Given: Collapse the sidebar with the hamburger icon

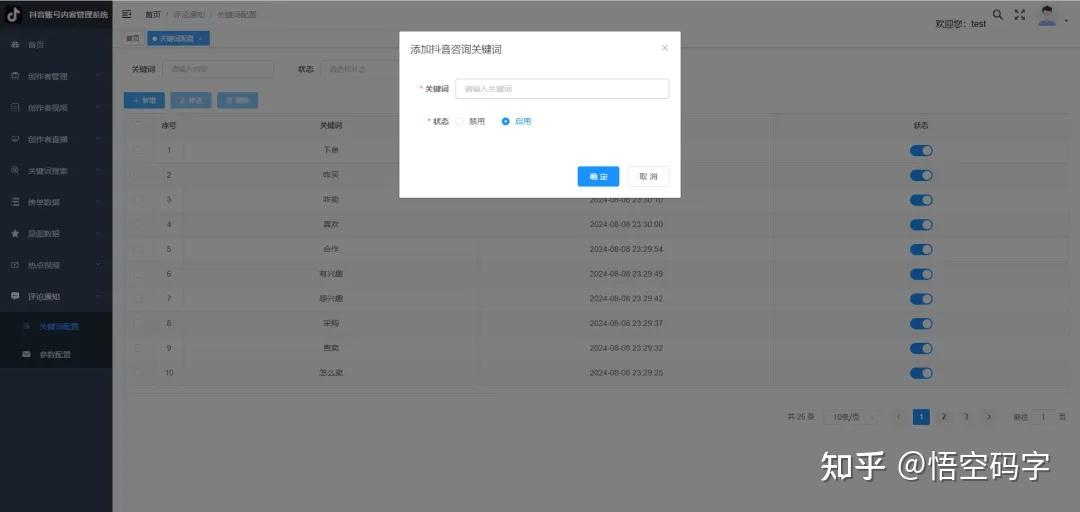Looking at the screenshot, I should tap(127, 14).
